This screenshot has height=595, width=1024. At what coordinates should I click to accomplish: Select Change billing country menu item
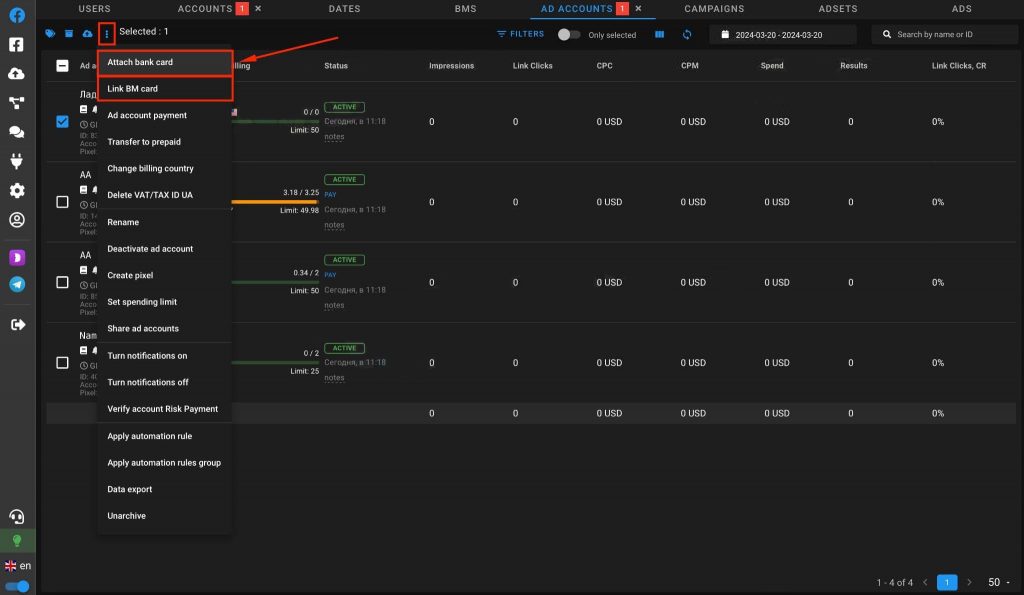[165, 169]
